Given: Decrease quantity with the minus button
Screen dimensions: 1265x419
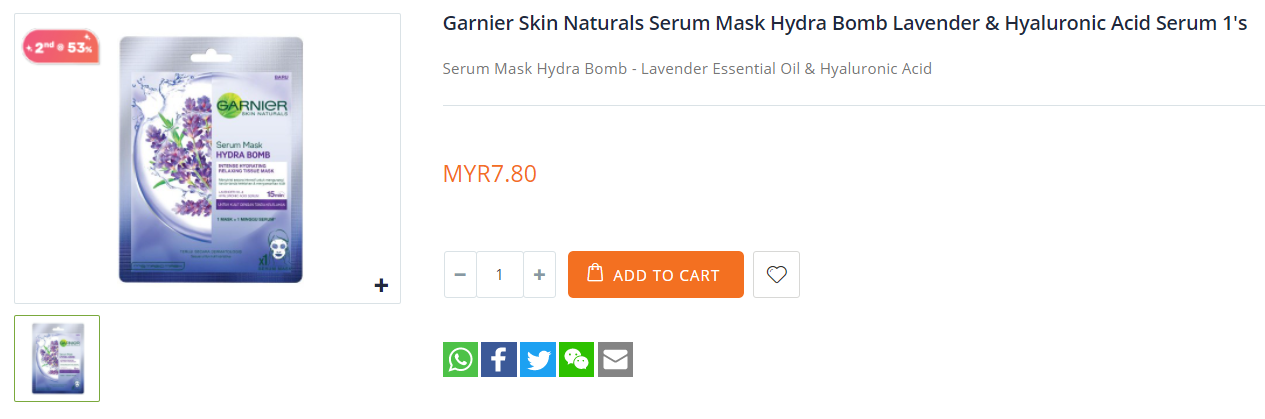Looking at the screenshot, I should pos(460,274).
